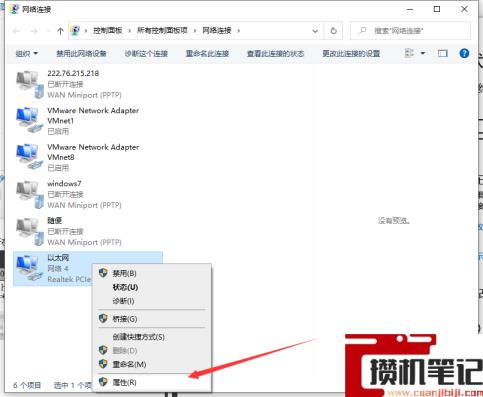Click 禁用此网络设备 toolbar button
Image resolution: width=483 pixels, height=397 pixels.
click(x=81, y=53)
